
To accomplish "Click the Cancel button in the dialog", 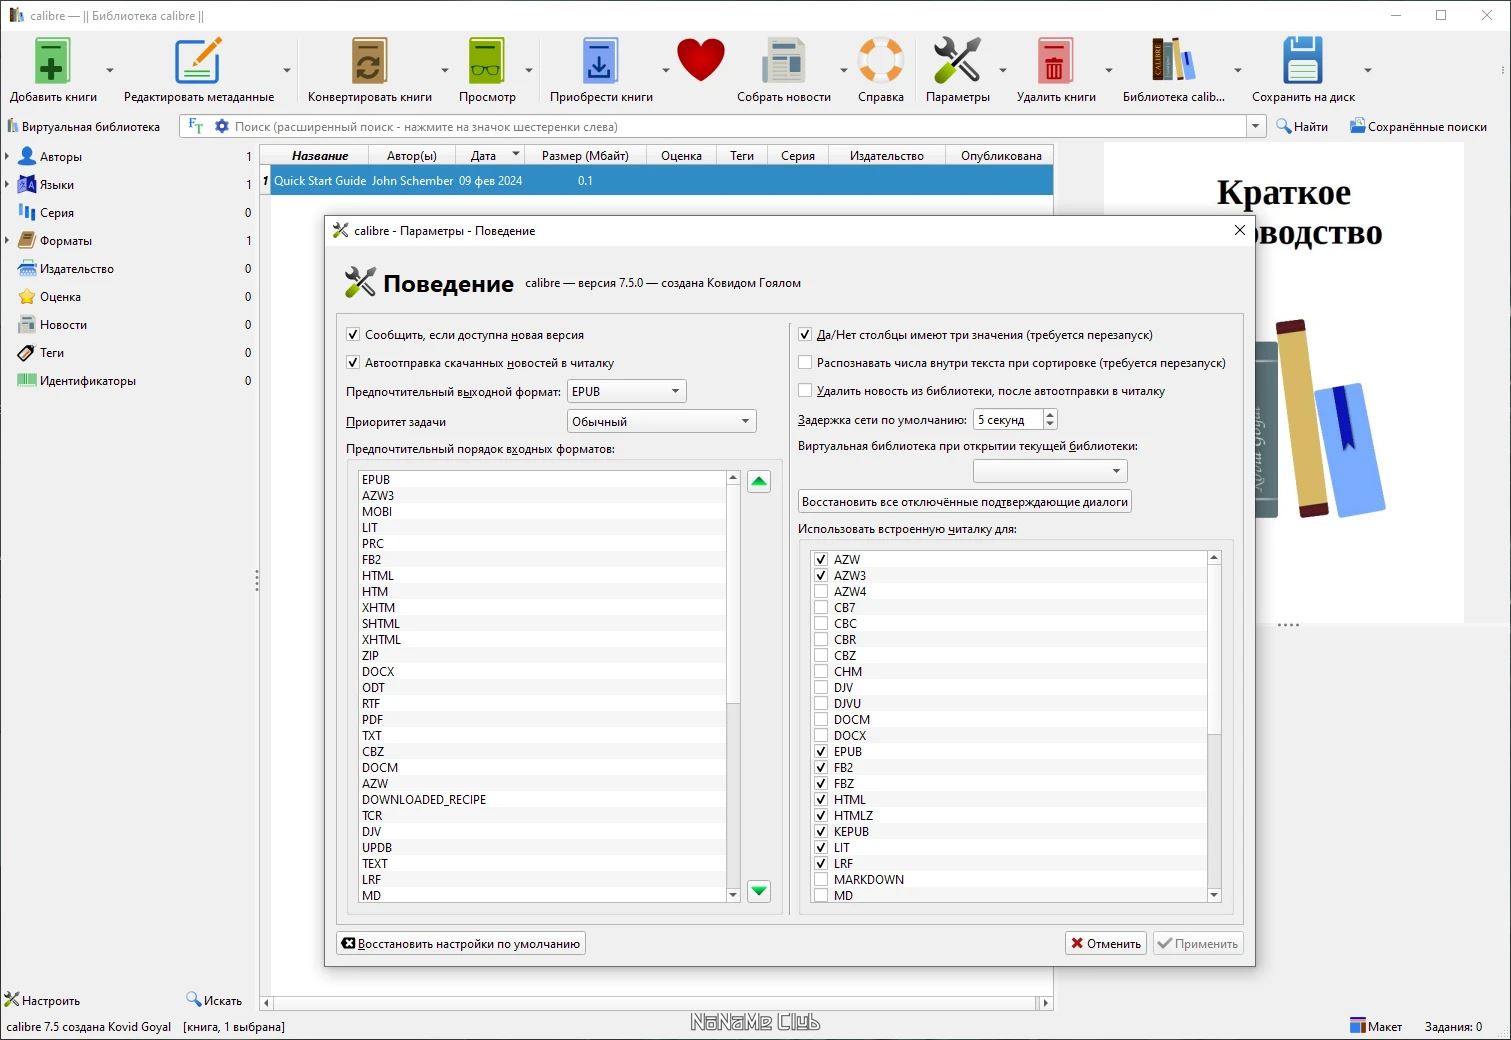I will [x=1106, y=944].
